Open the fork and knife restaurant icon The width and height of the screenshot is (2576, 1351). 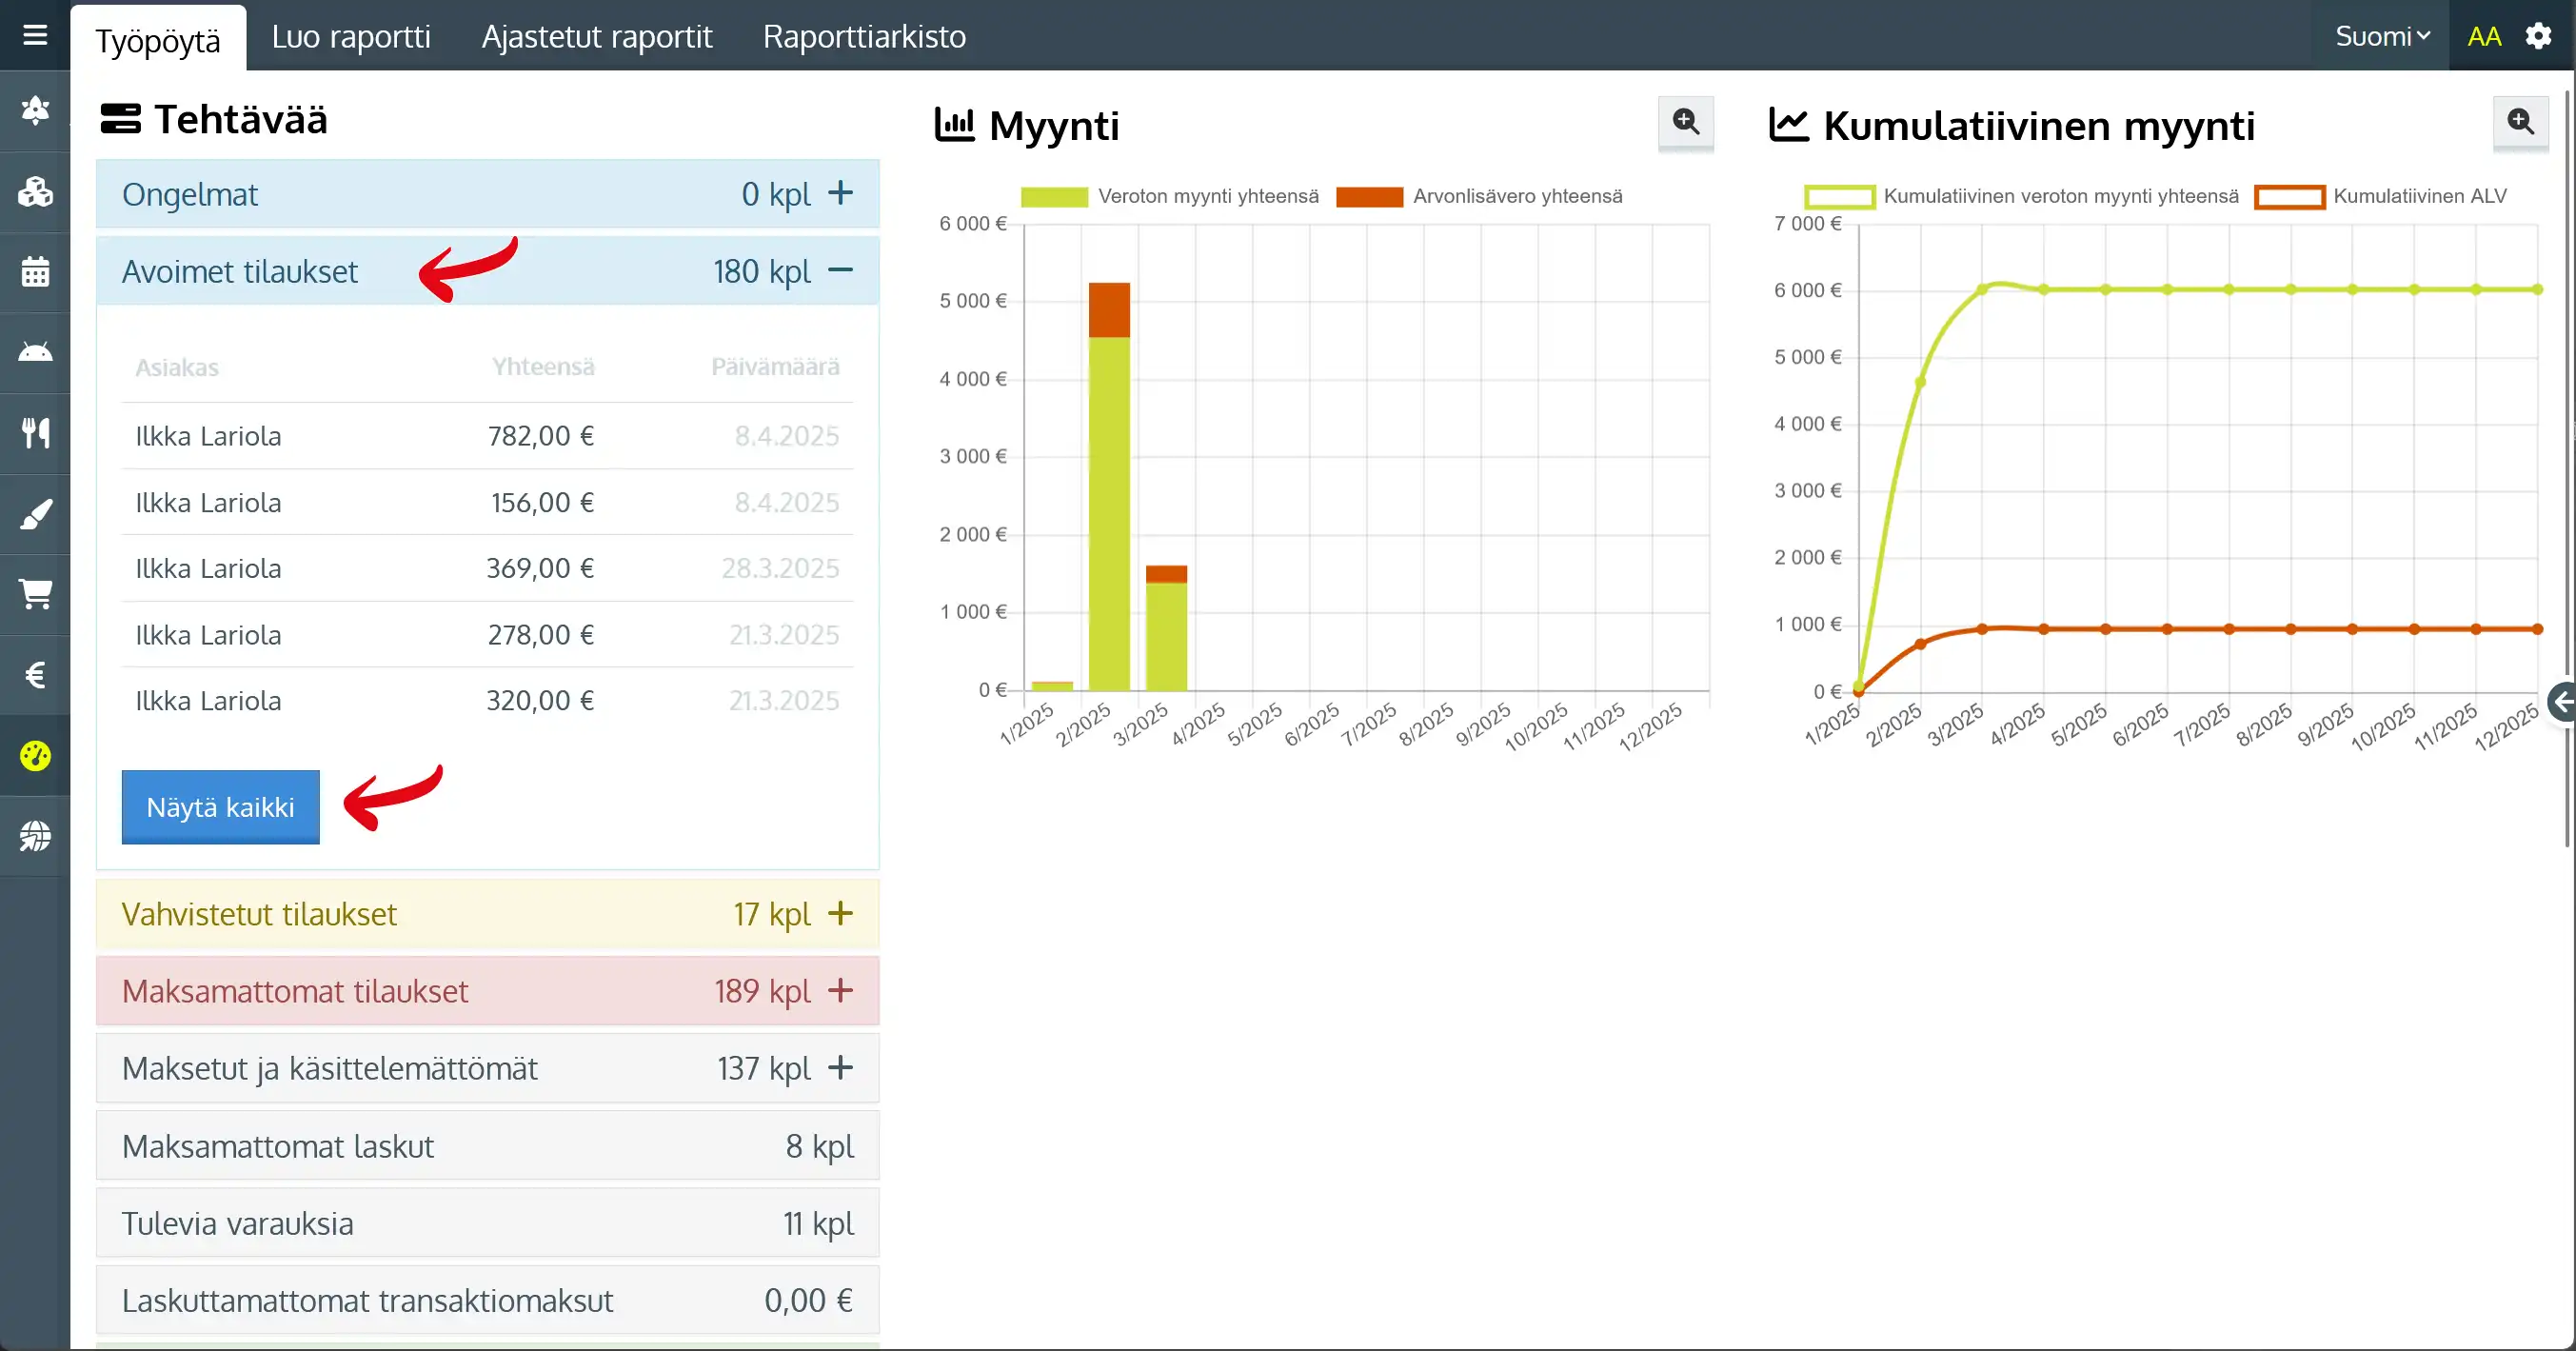tap(35, 433)
